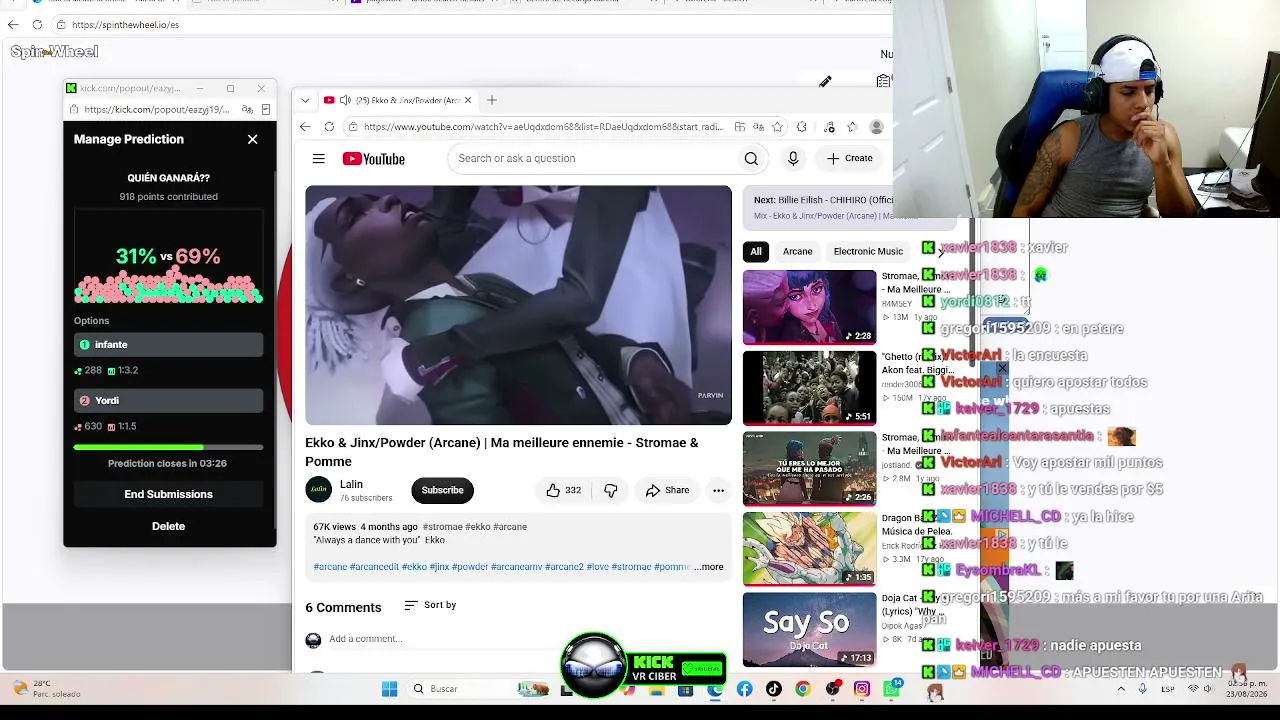1280x720 pixels.
Task: Like the Ekko & Jinx video
Action: pos(563,490)
